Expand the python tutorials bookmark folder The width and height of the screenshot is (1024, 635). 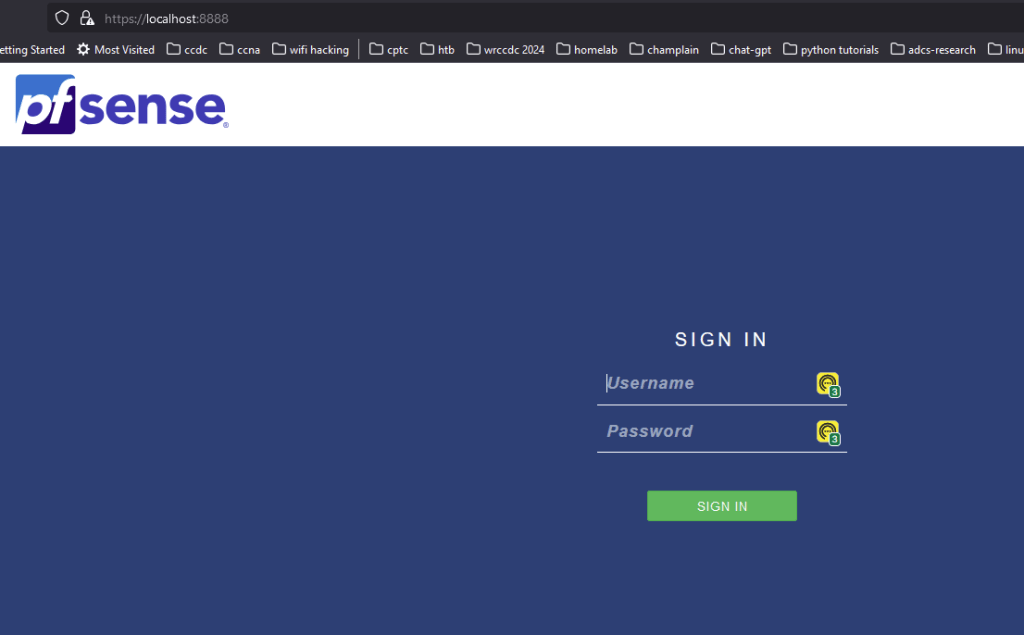coord(831,49)
